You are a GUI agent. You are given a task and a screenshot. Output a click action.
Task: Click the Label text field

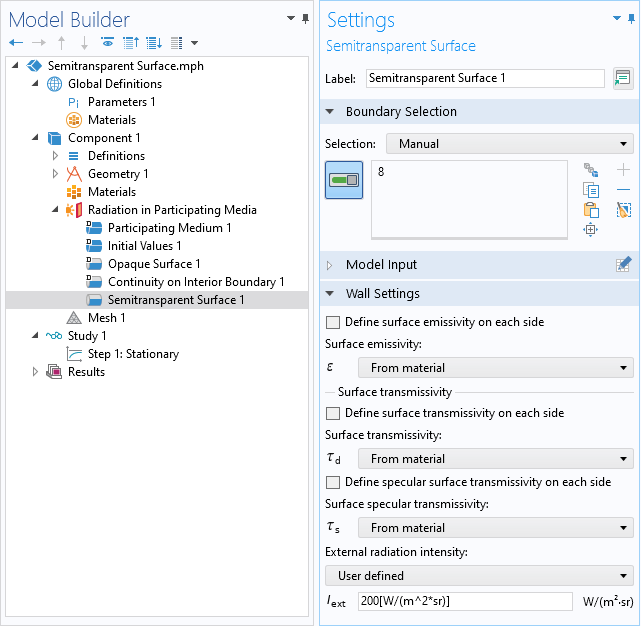pyautogui.click(x=484, y=78)
